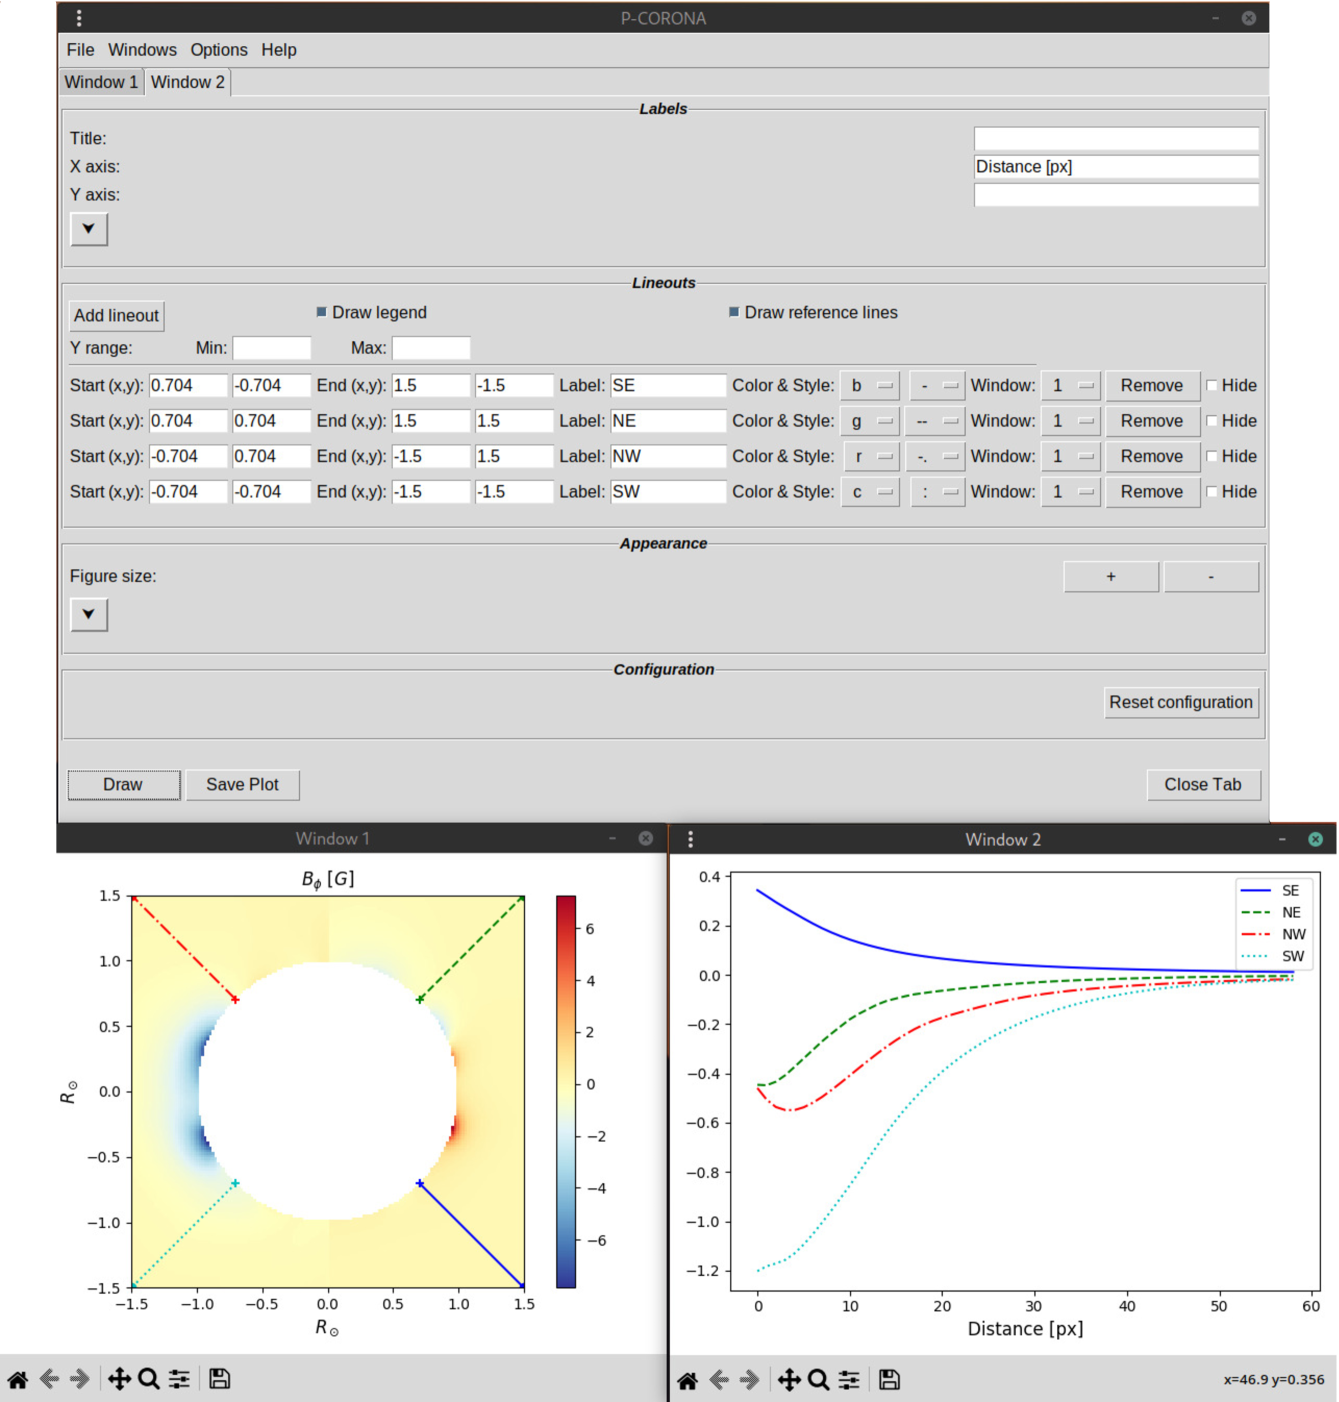This screenshot has height=1402, width=1339.
Task: Go forward in Window 2 plot toolbar
Action: 750,1380
